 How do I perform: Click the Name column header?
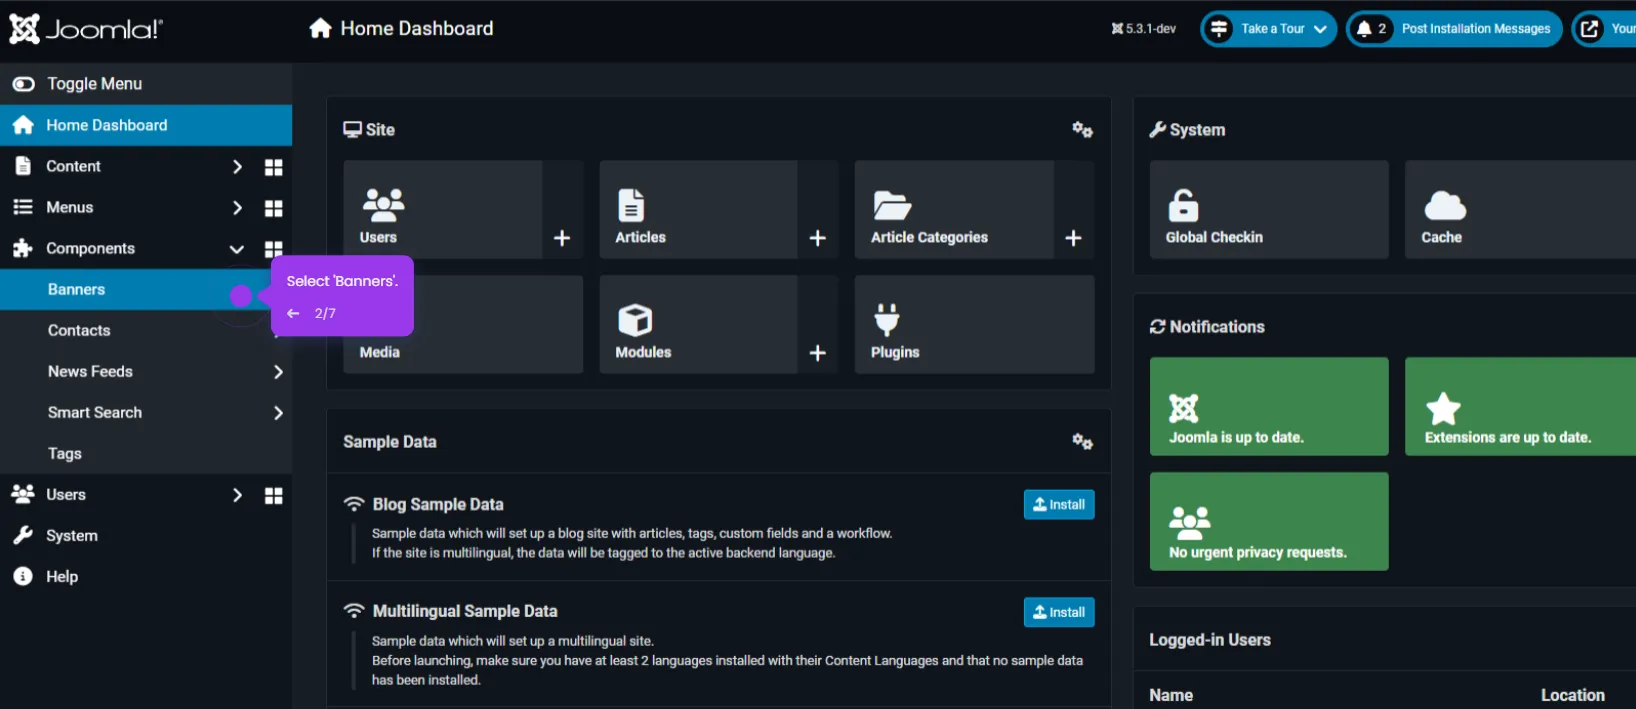pyautogui.click(x=1171, y=695)
